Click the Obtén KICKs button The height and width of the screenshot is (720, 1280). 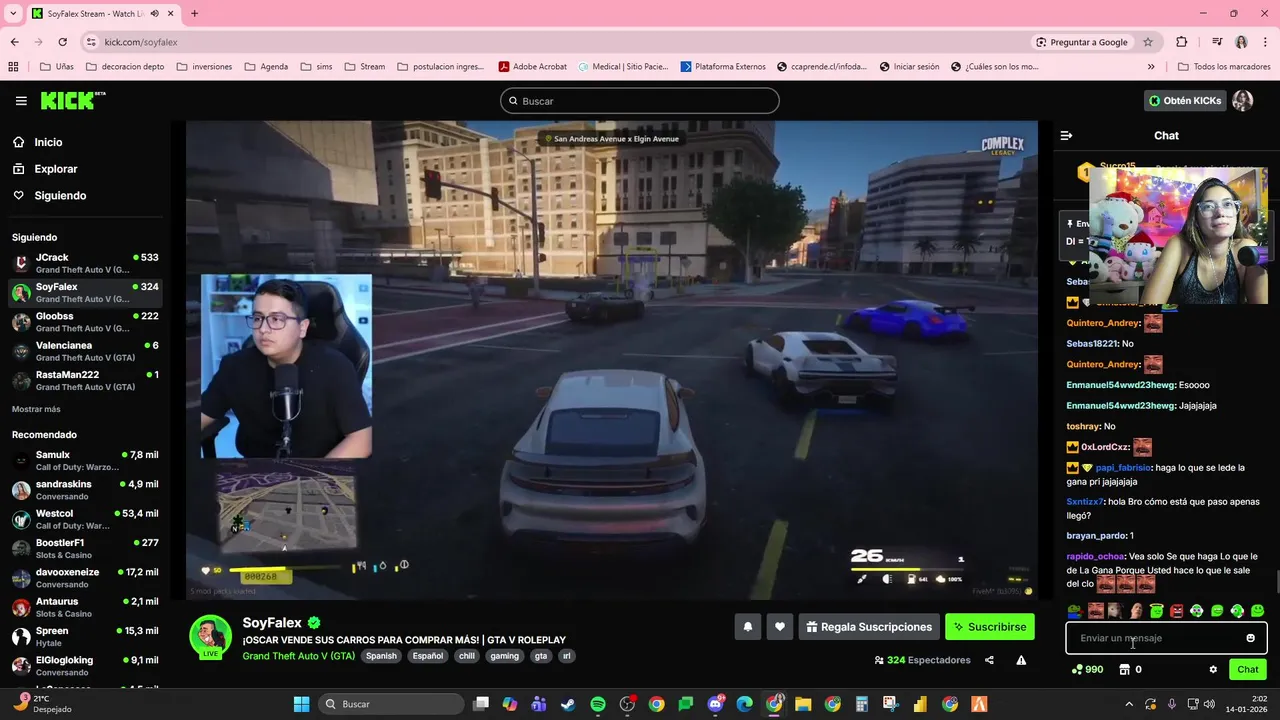point(1185,101)
